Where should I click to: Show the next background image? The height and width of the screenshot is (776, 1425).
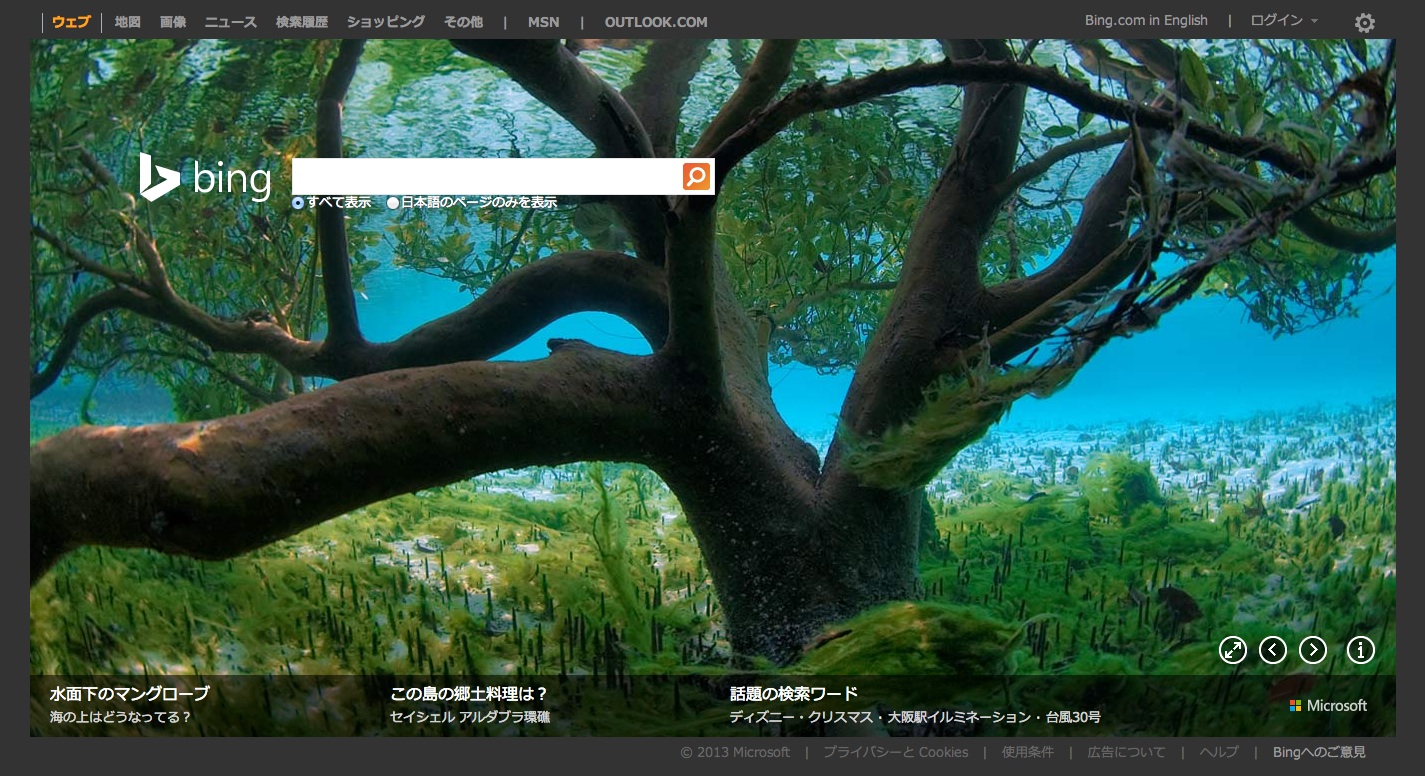[1312, 650]
